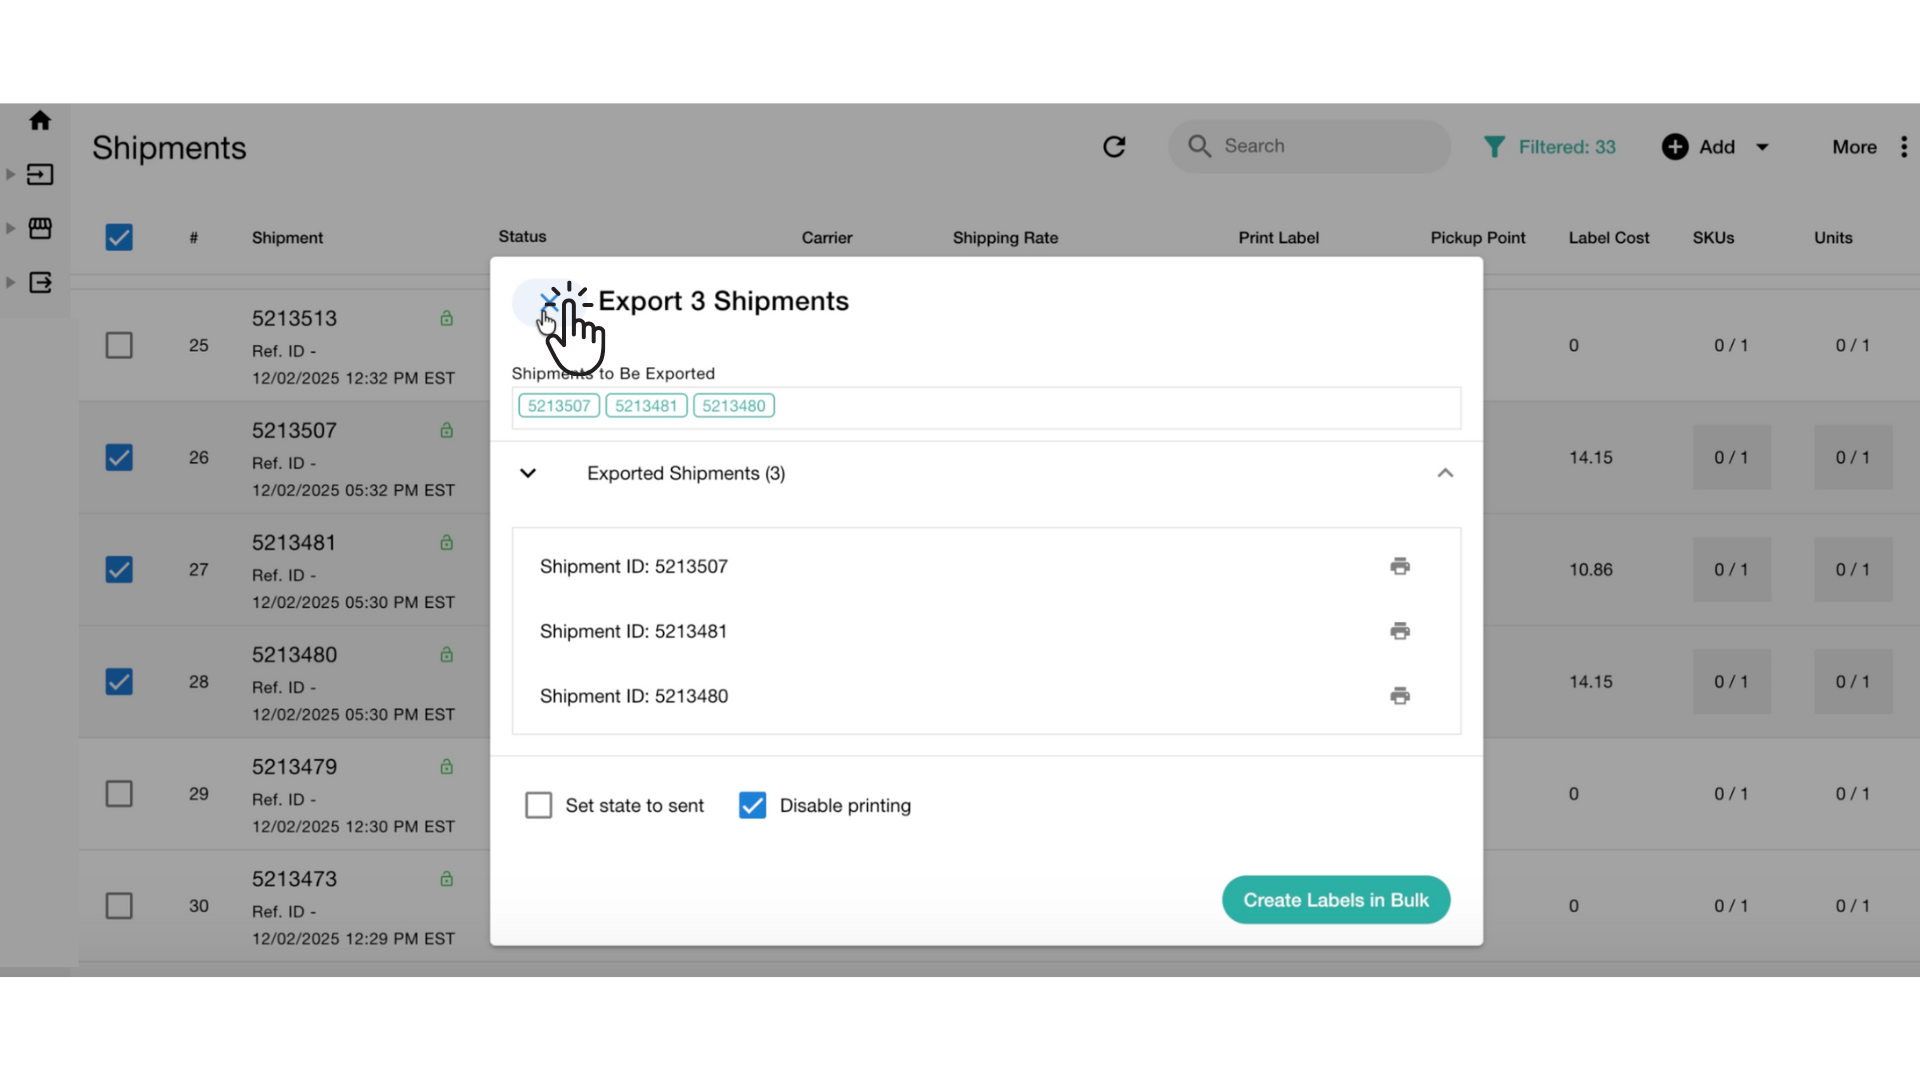Deselect shipment 5213507 row checkbox

pyautogui.click(x=119, y=457)
